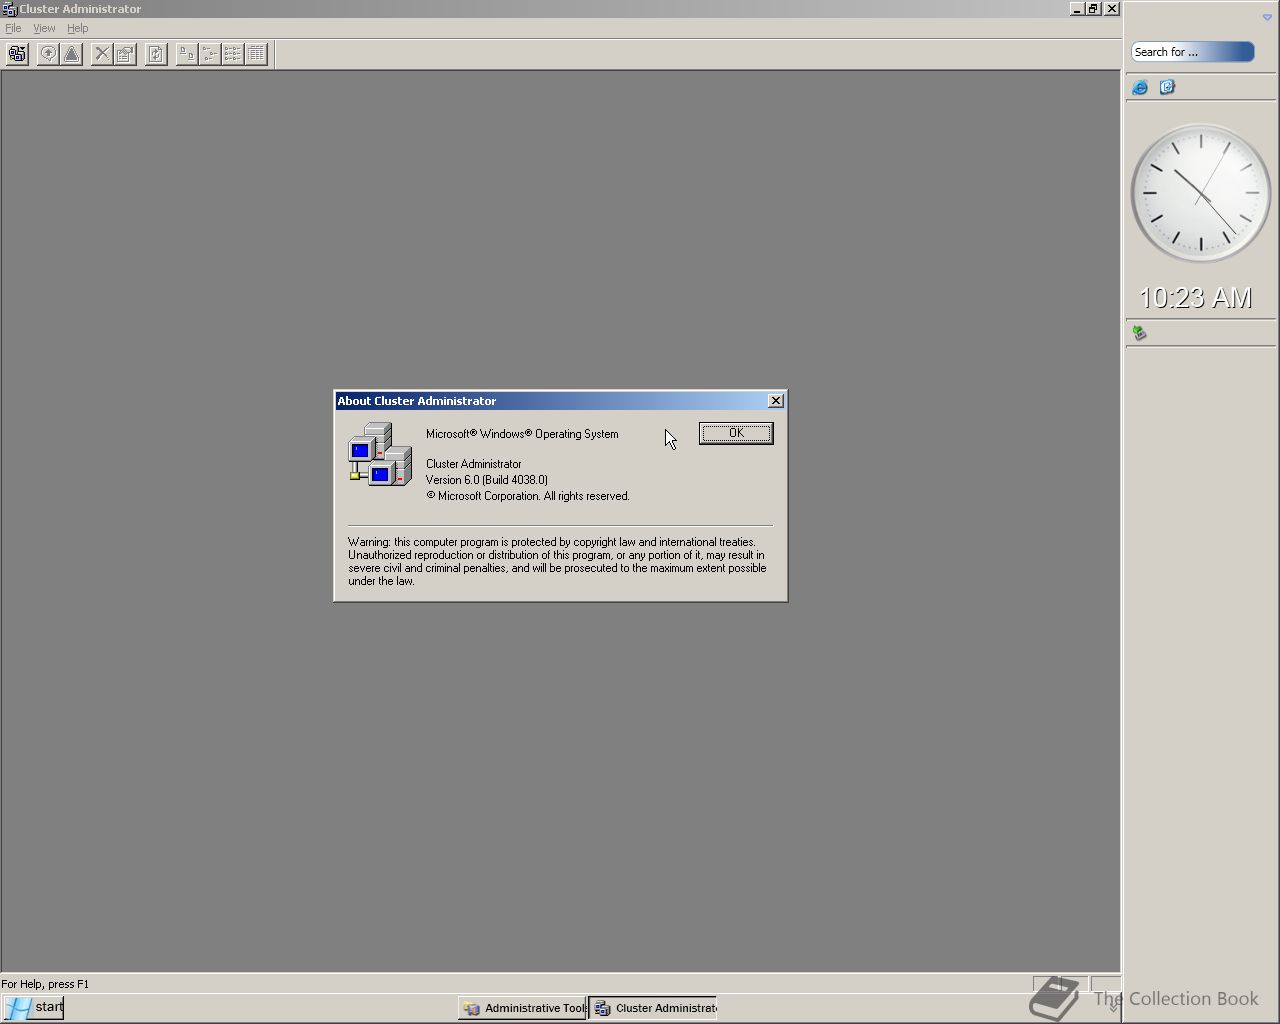The width and height of the screenshot is (1280, 1024).
Task: Switch to Details view in toolbar
Action: (x=256, y=54)
